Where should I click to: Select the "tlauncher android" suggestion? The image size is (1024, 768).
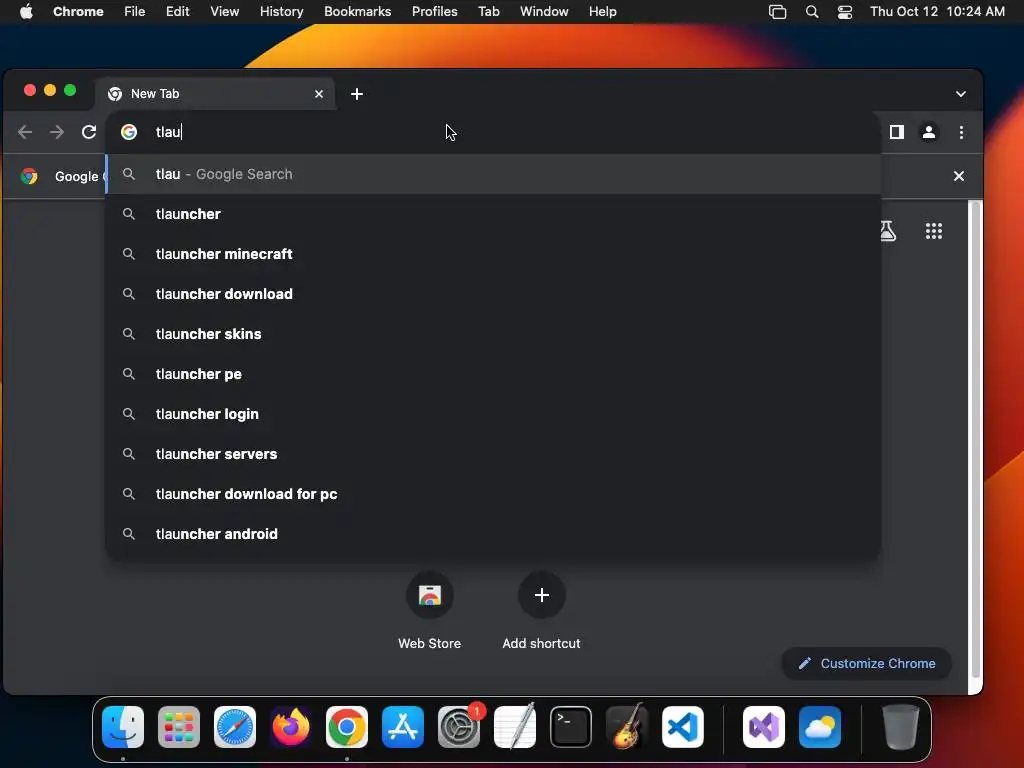pos(494,534)
